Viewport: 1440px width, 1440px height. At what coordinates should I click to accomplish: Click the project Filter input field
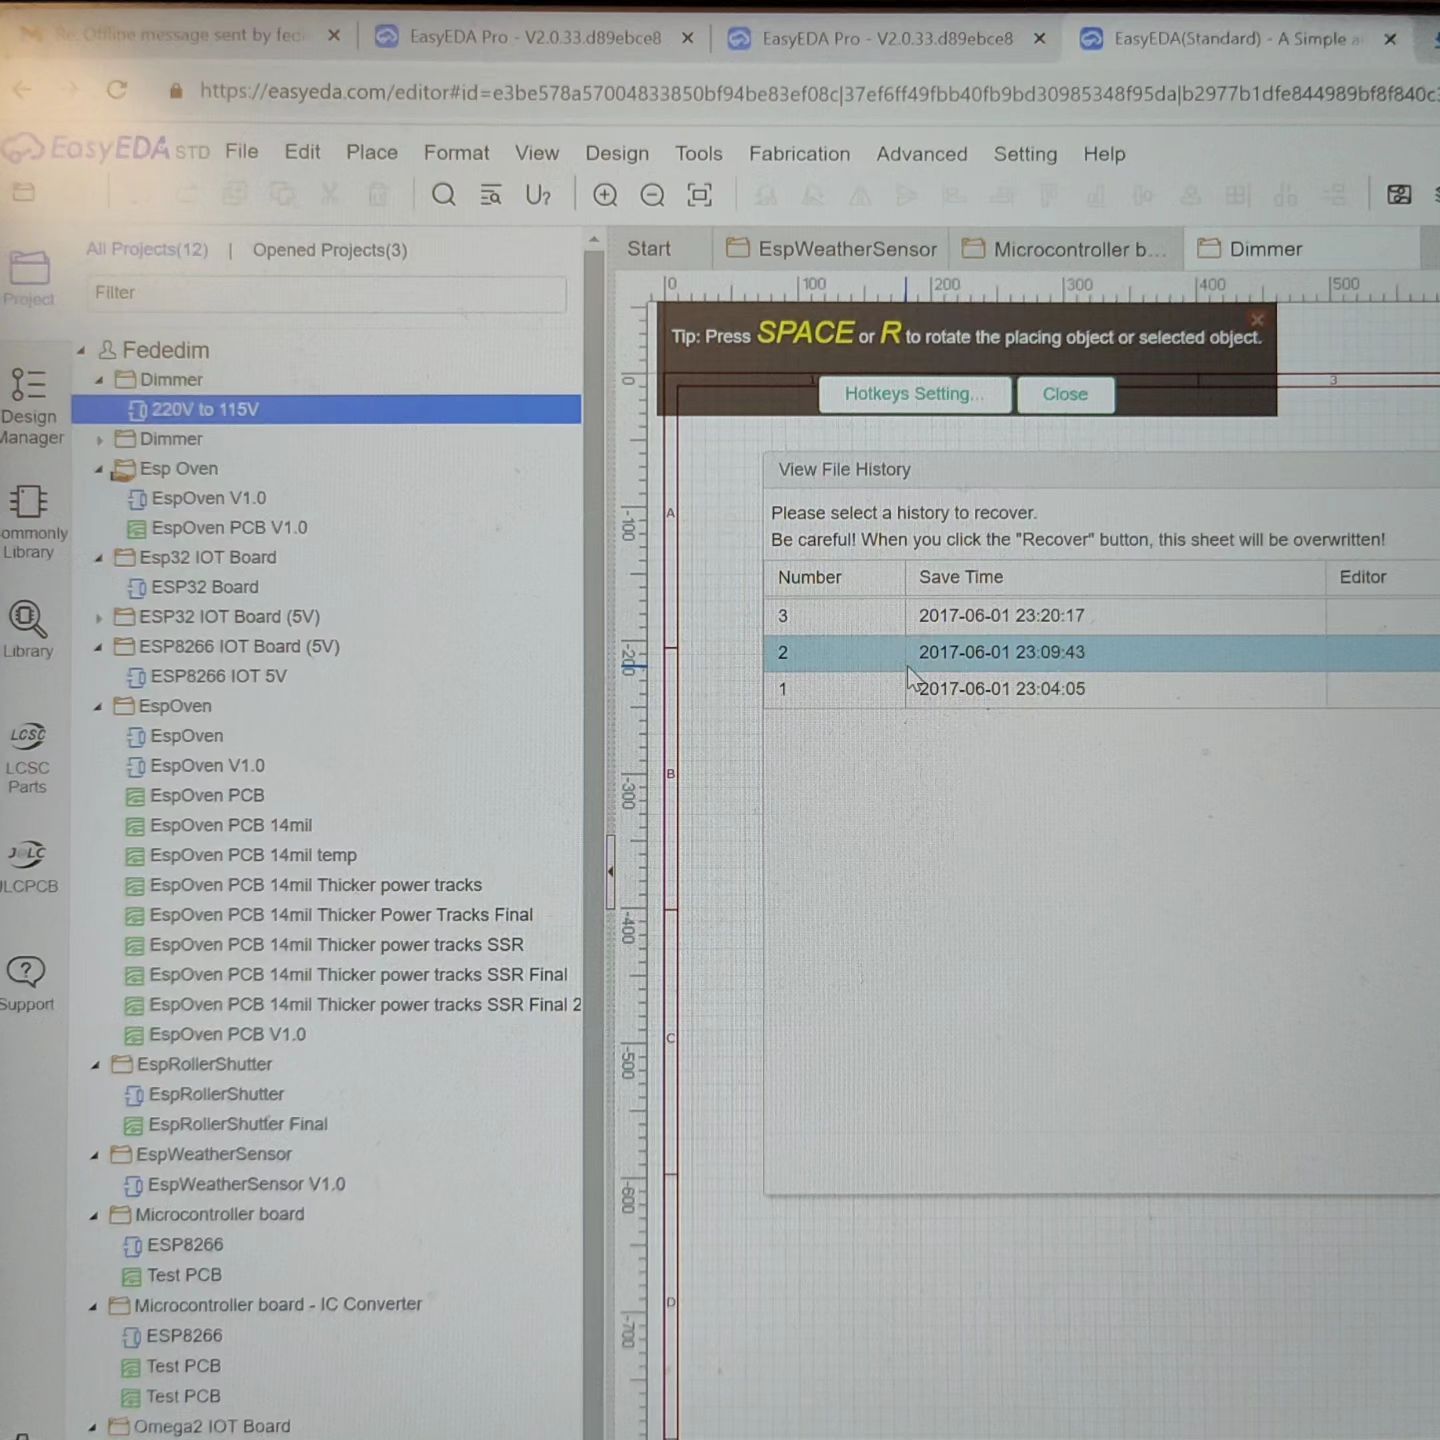pyautogui.click(x=326, y=293)
